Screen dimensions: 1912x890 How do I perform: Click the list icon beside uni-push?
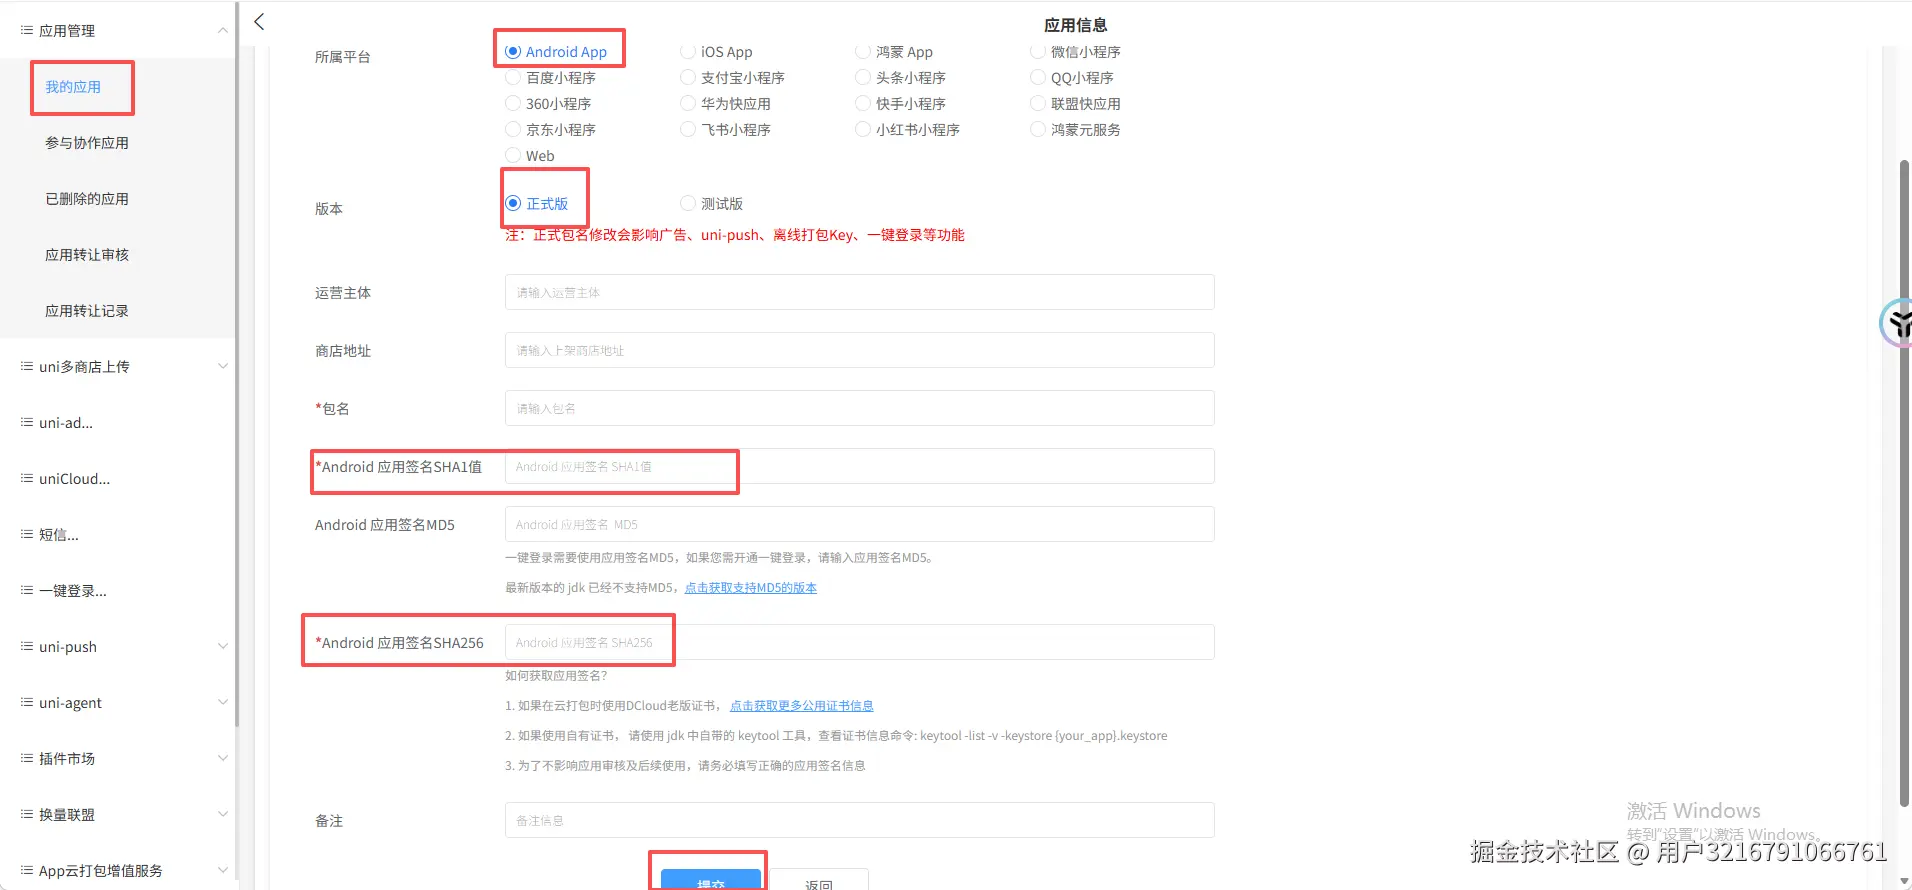pyautogui.click(x=27, y=647)
